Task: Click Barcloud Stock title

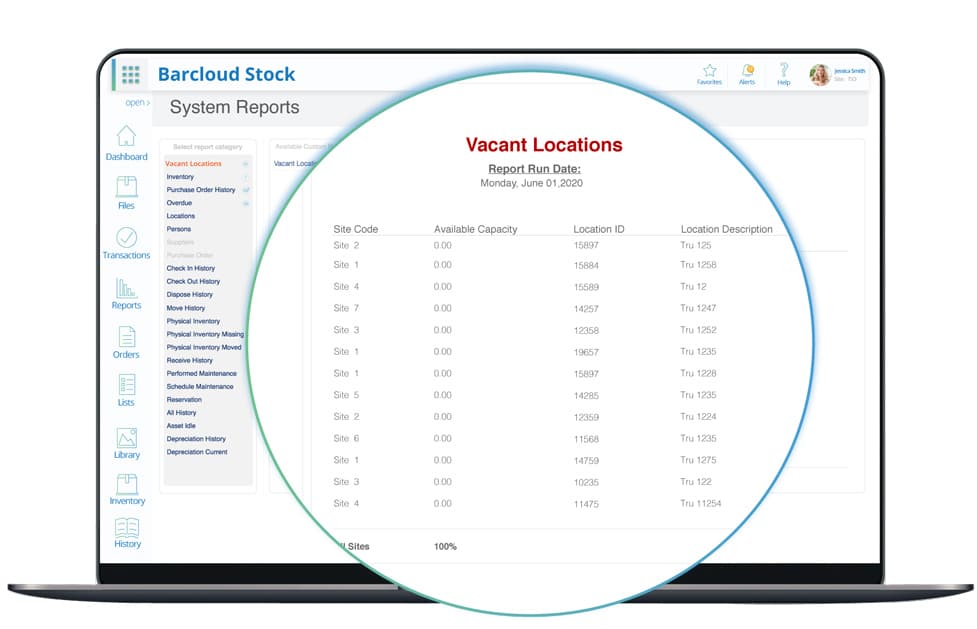Action: (226, 74)
